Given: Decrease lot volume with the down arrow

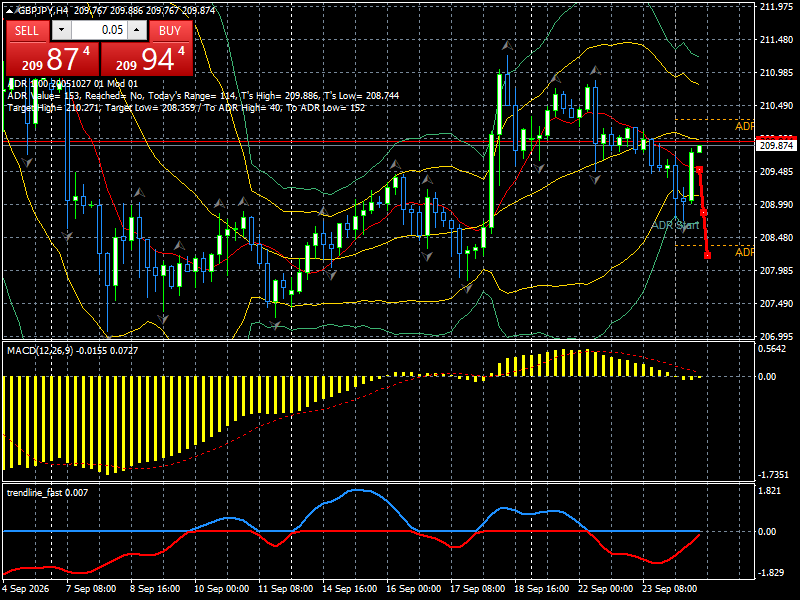Looking at the screenshot, I should (62, 30).
